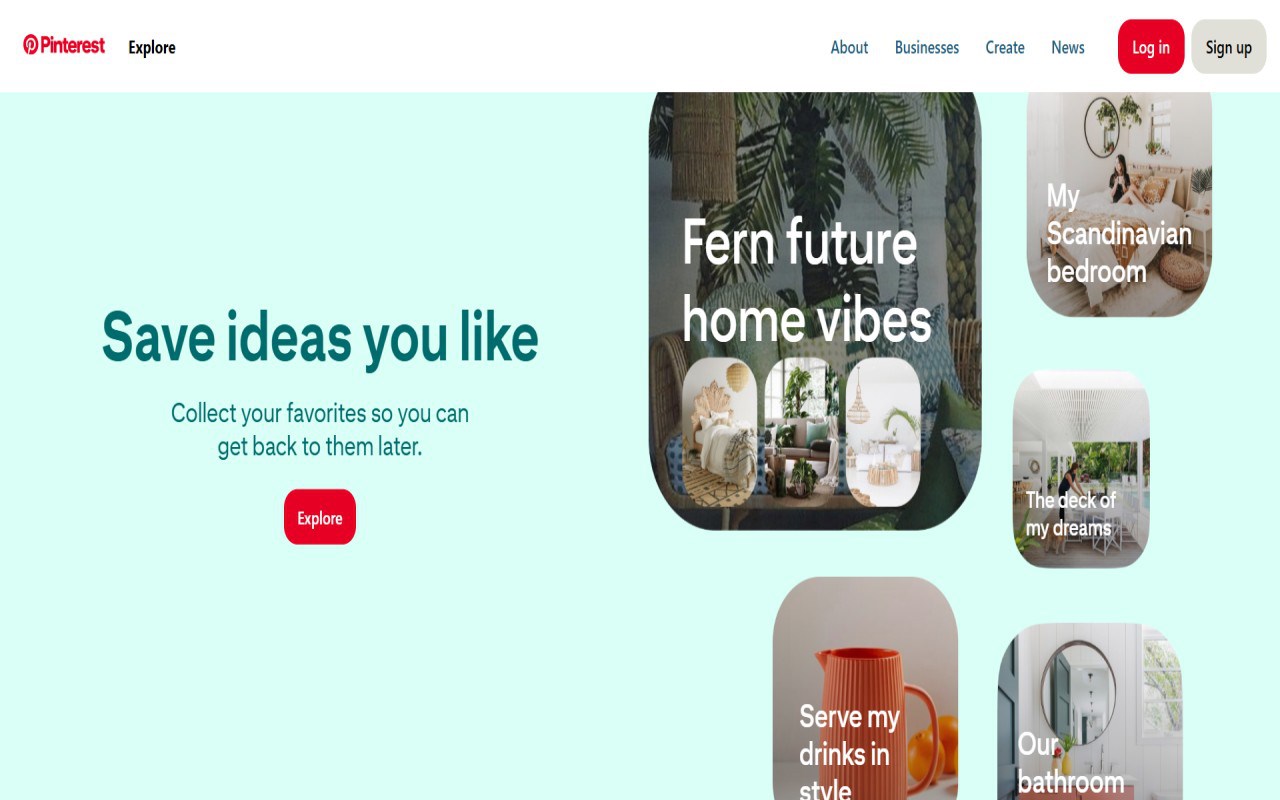1280x800 pixels.
Task: Open The deck of my dreams card
Action: (1081, 470)
